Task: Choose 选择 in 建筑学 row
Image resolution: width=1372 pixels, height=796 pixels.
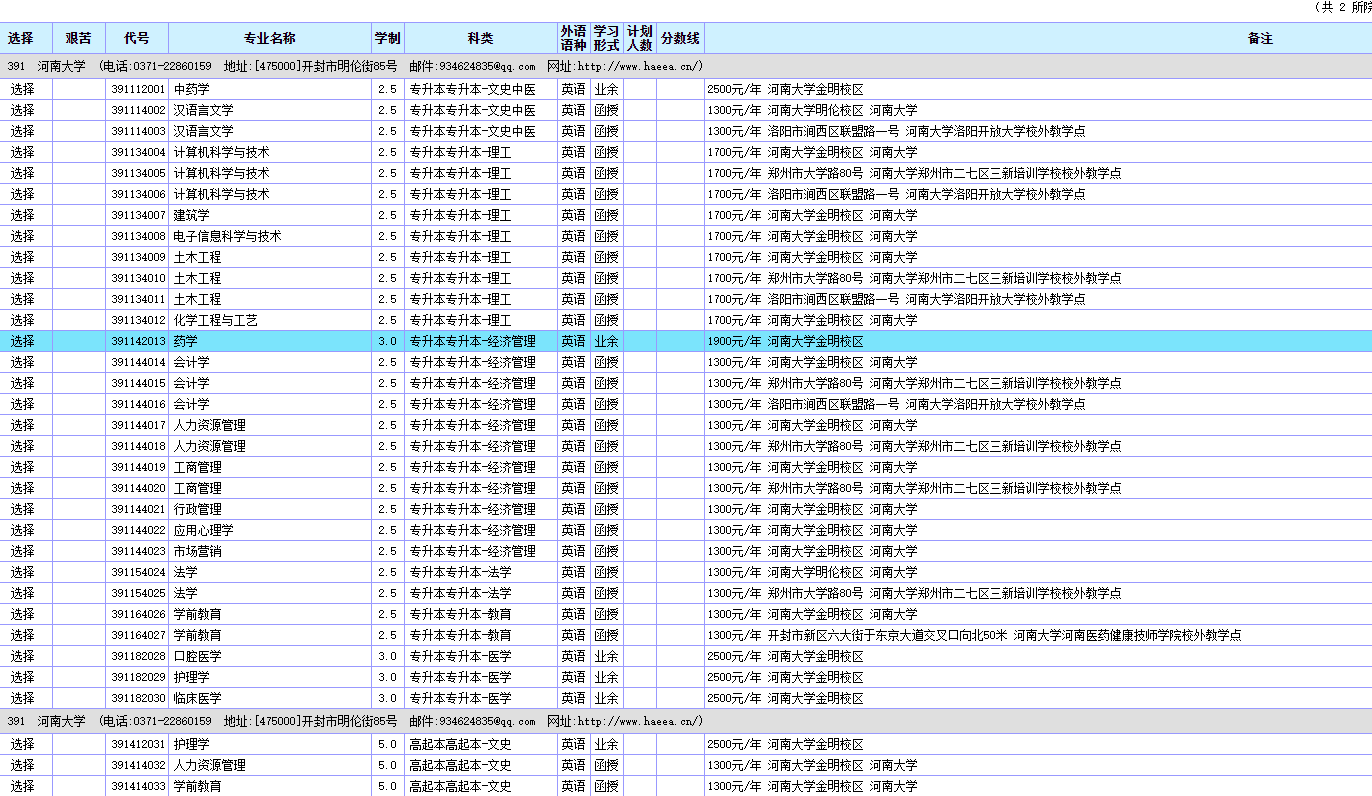Action: tap(23, 215)
